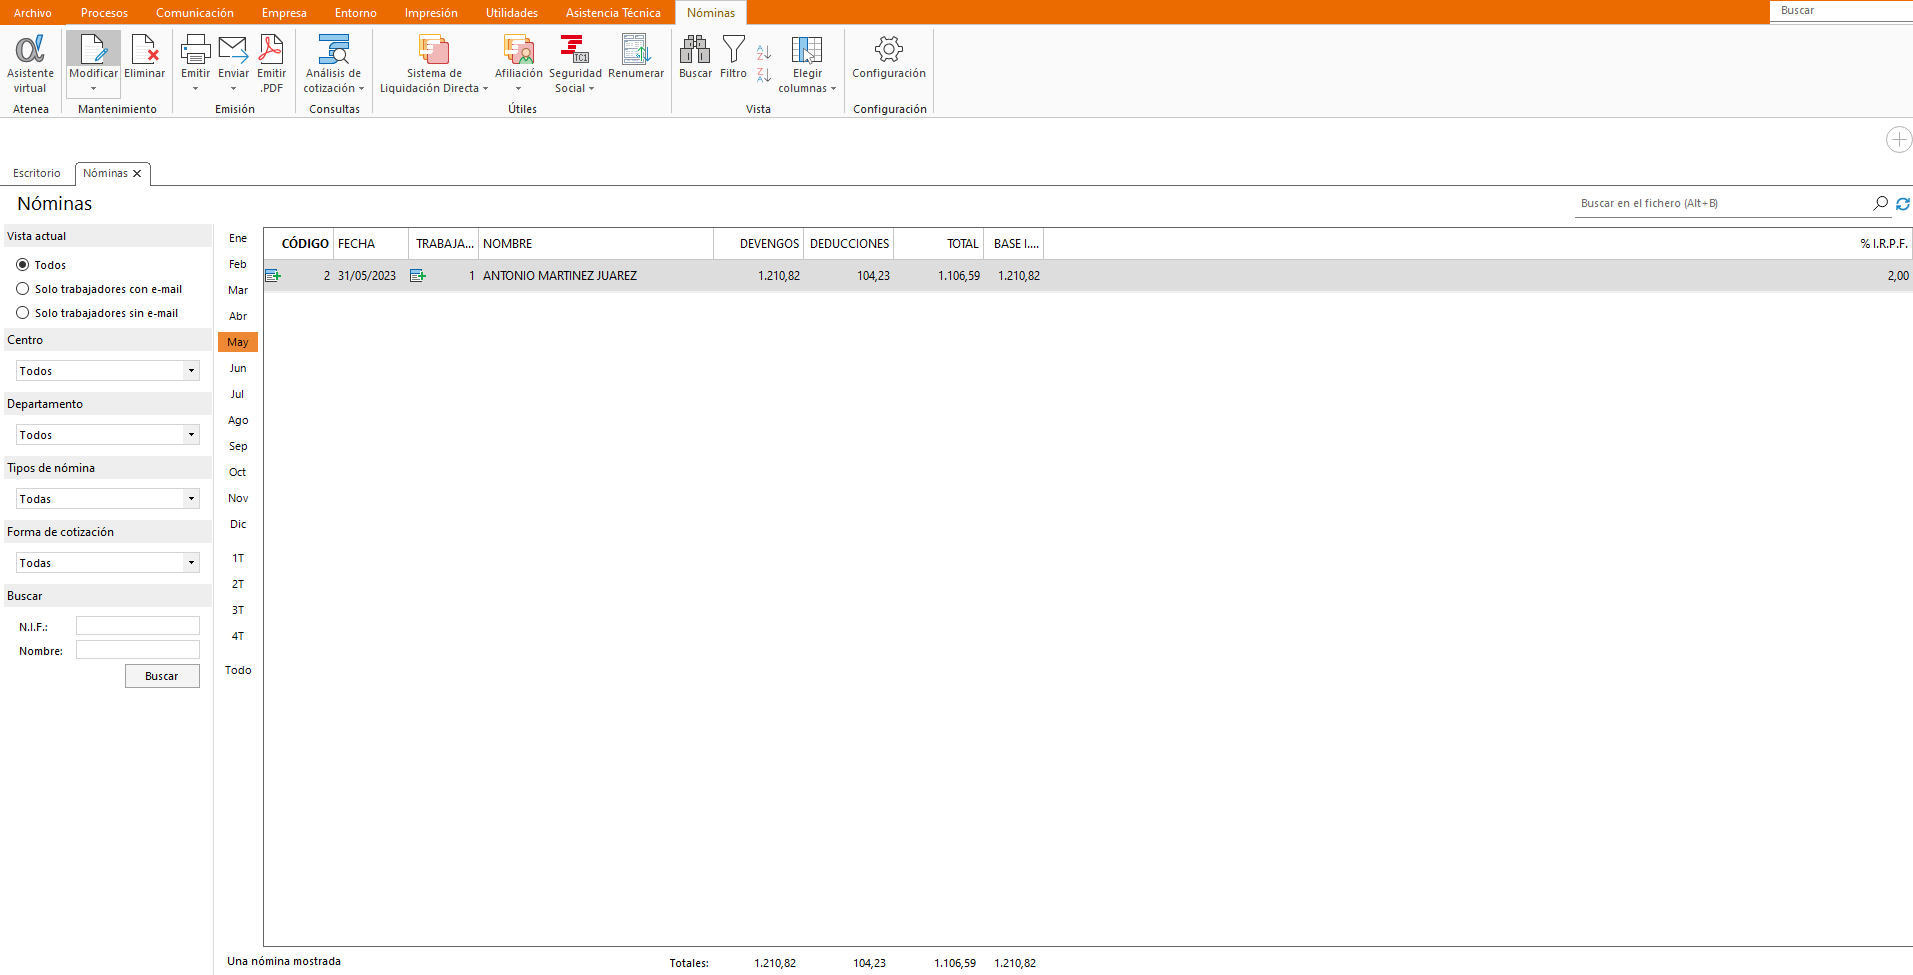Sort by the NOMBRE column header

[596, 244]
